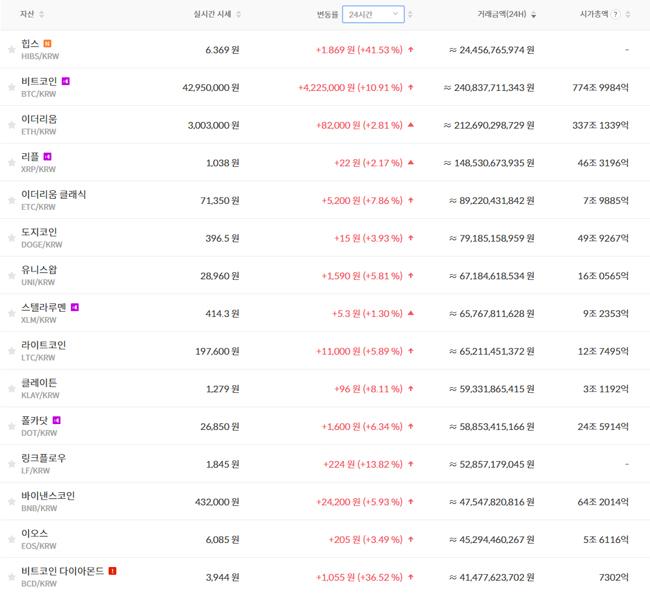
Task: Open the 도지코인 asset name link
Action: click(x=39, y=232)
